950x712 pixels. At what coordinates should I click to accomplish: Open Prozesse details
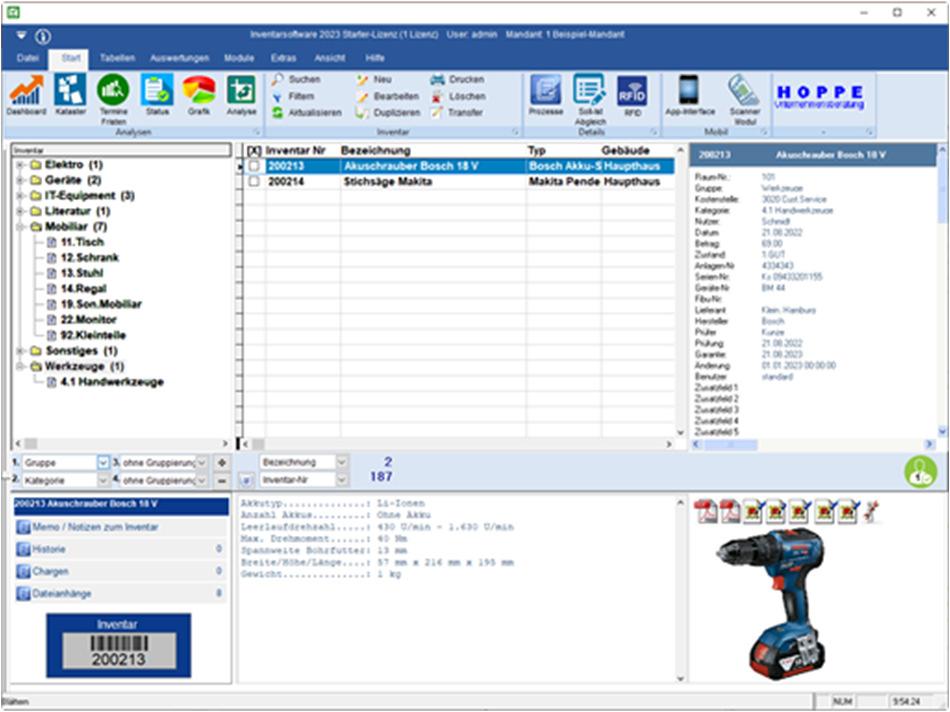coord(546,95)
